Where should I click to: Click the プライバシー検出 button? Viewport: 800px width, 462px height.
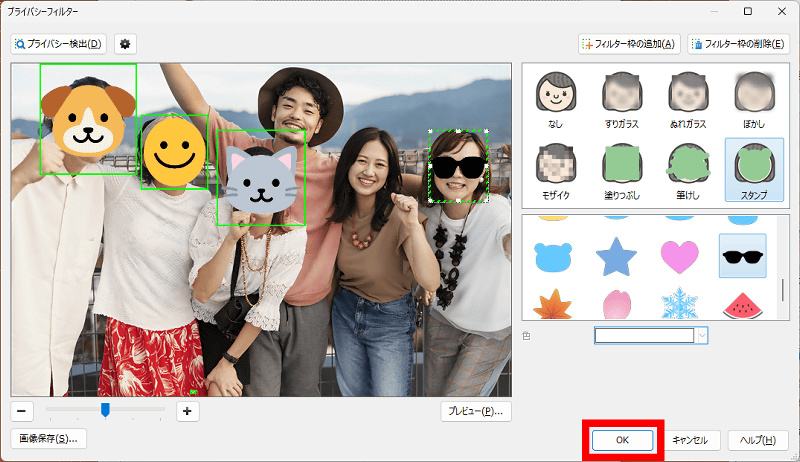click(x=59, y=44)
